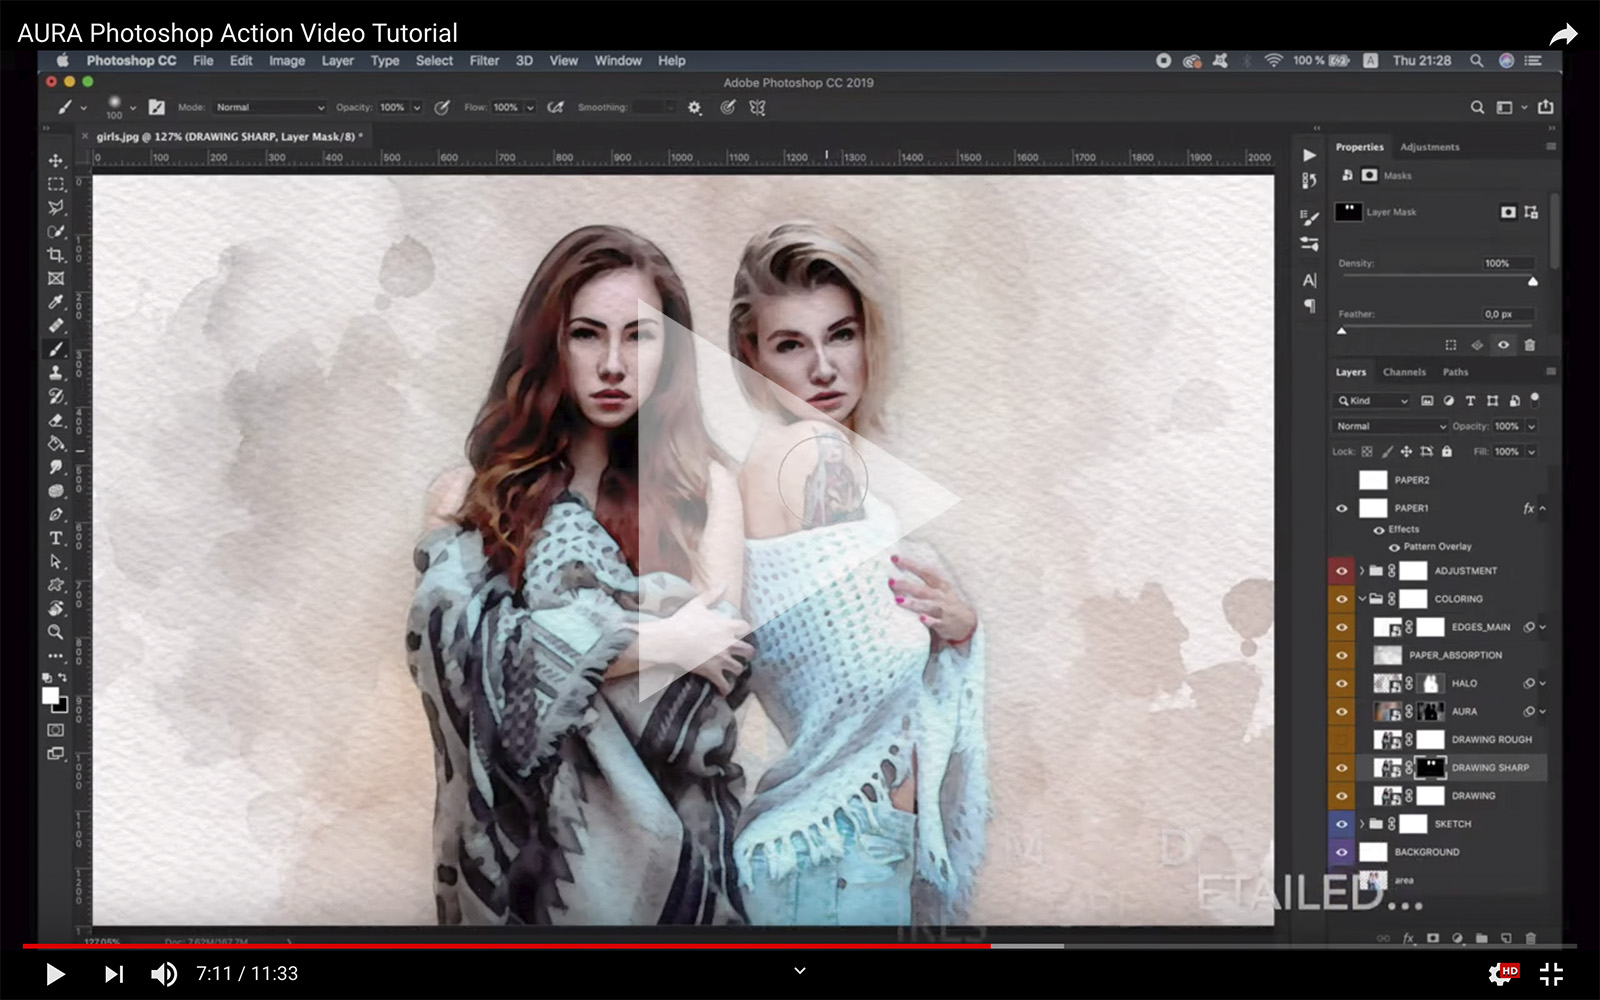Hide the HALO layer

(x=1341, y=684)
